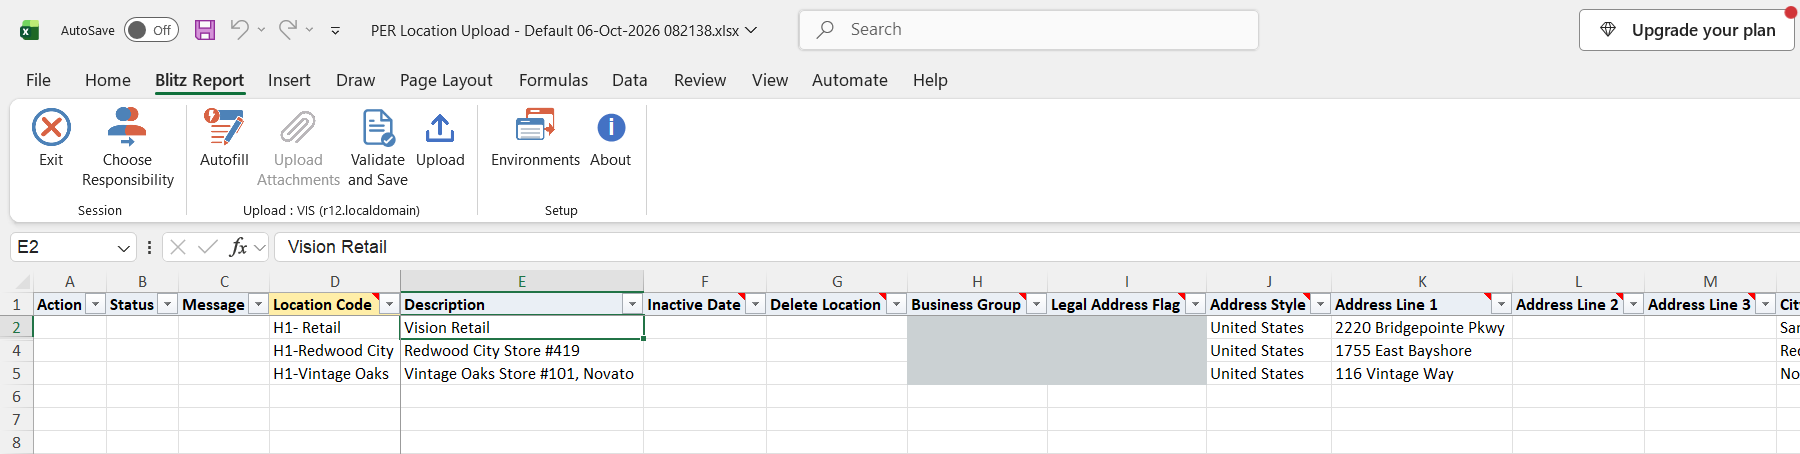Expand the formula bar chevron
This screenshot has width=1800, height=454.
(261, 247)
